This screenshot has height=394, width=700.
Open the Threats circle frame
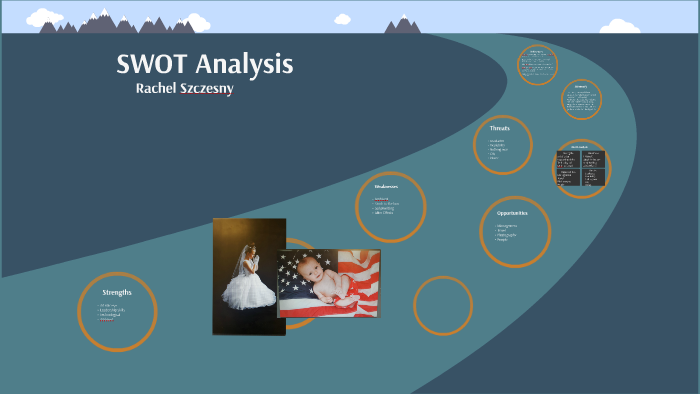point(503,145)
